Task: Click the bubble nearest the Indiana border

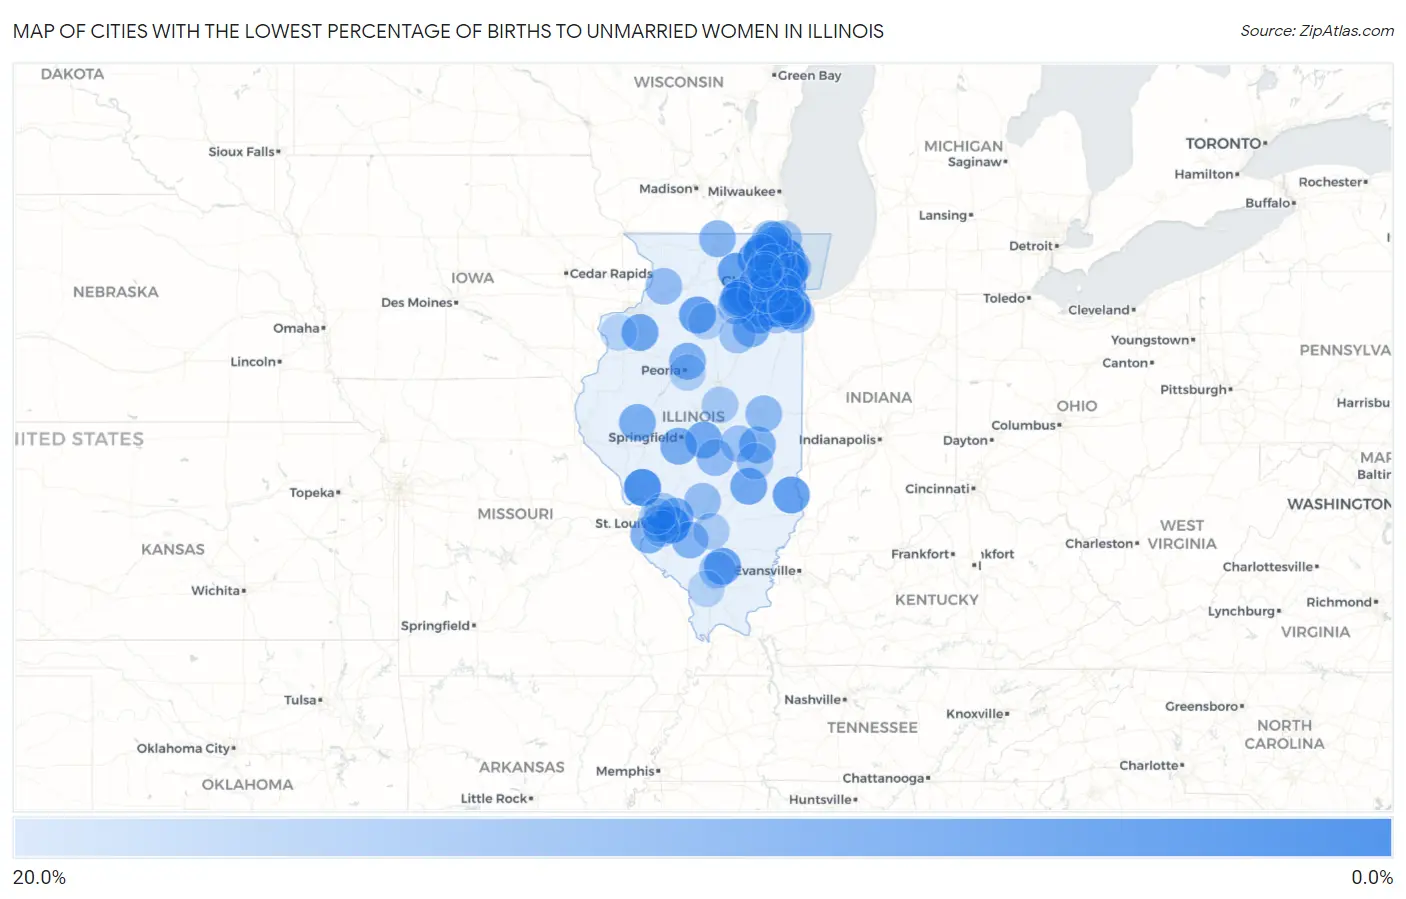Action: (x=790, y=494)
